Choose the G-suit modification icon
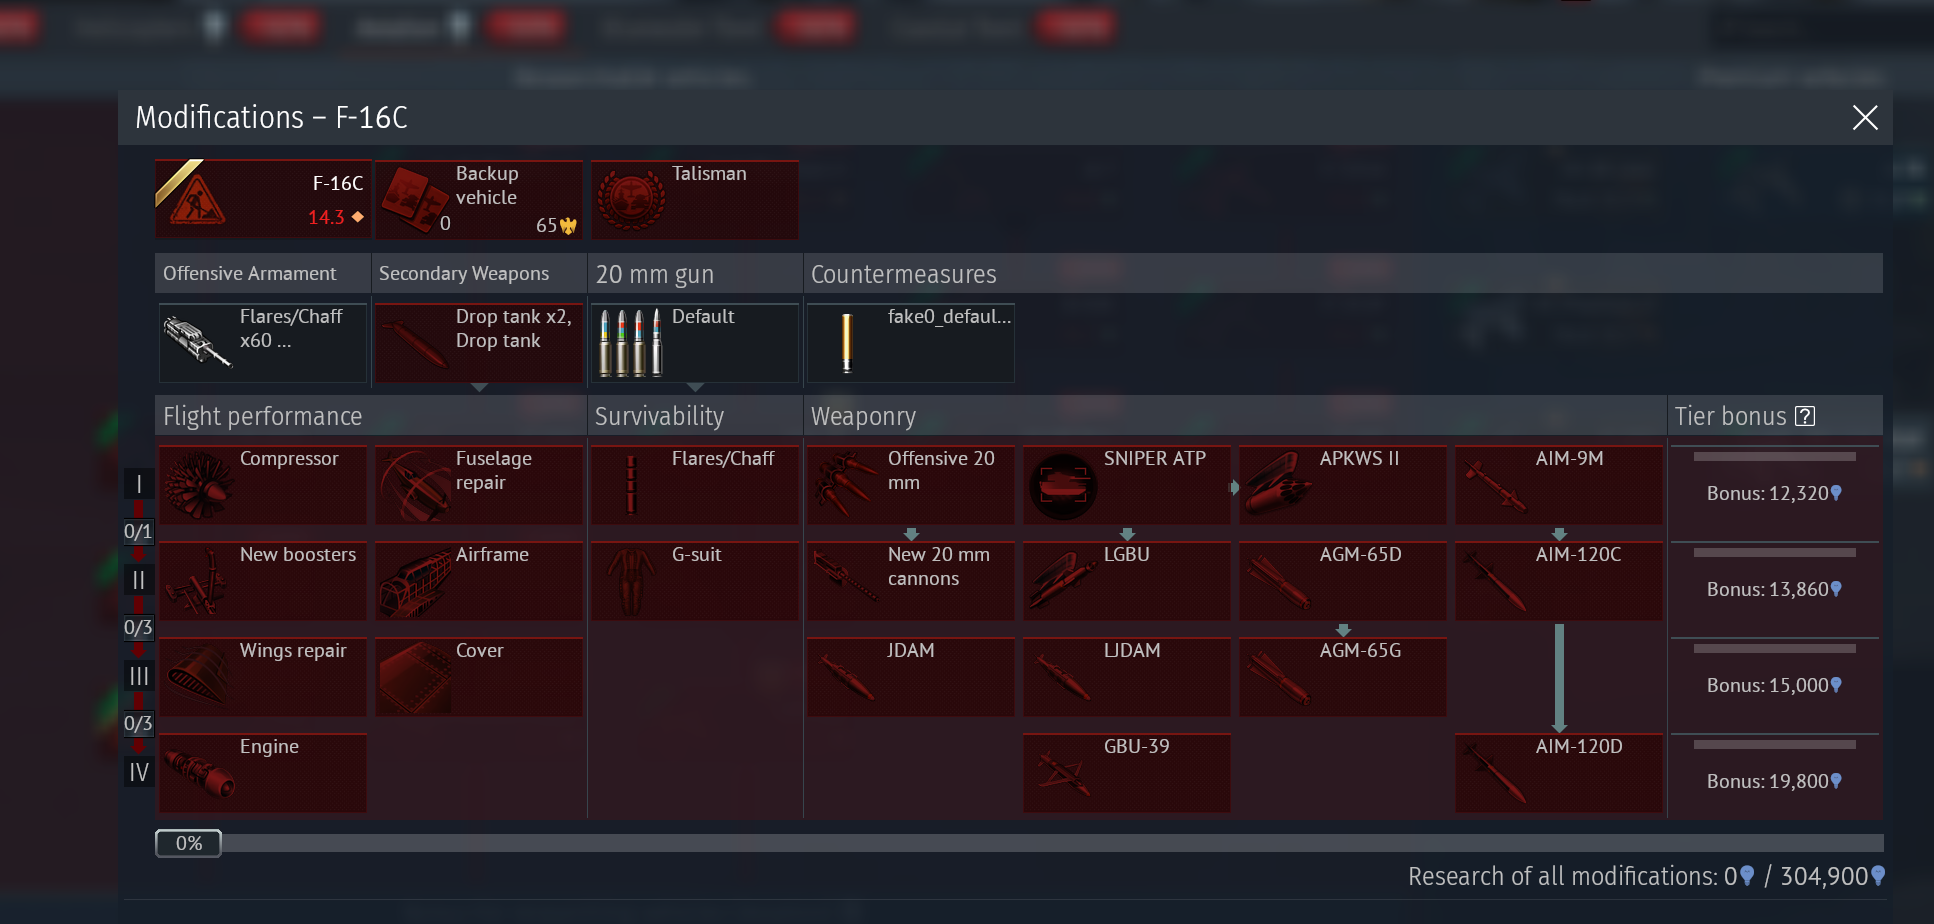Viewport: 1934px width, 924px height. tap(631, 581)
